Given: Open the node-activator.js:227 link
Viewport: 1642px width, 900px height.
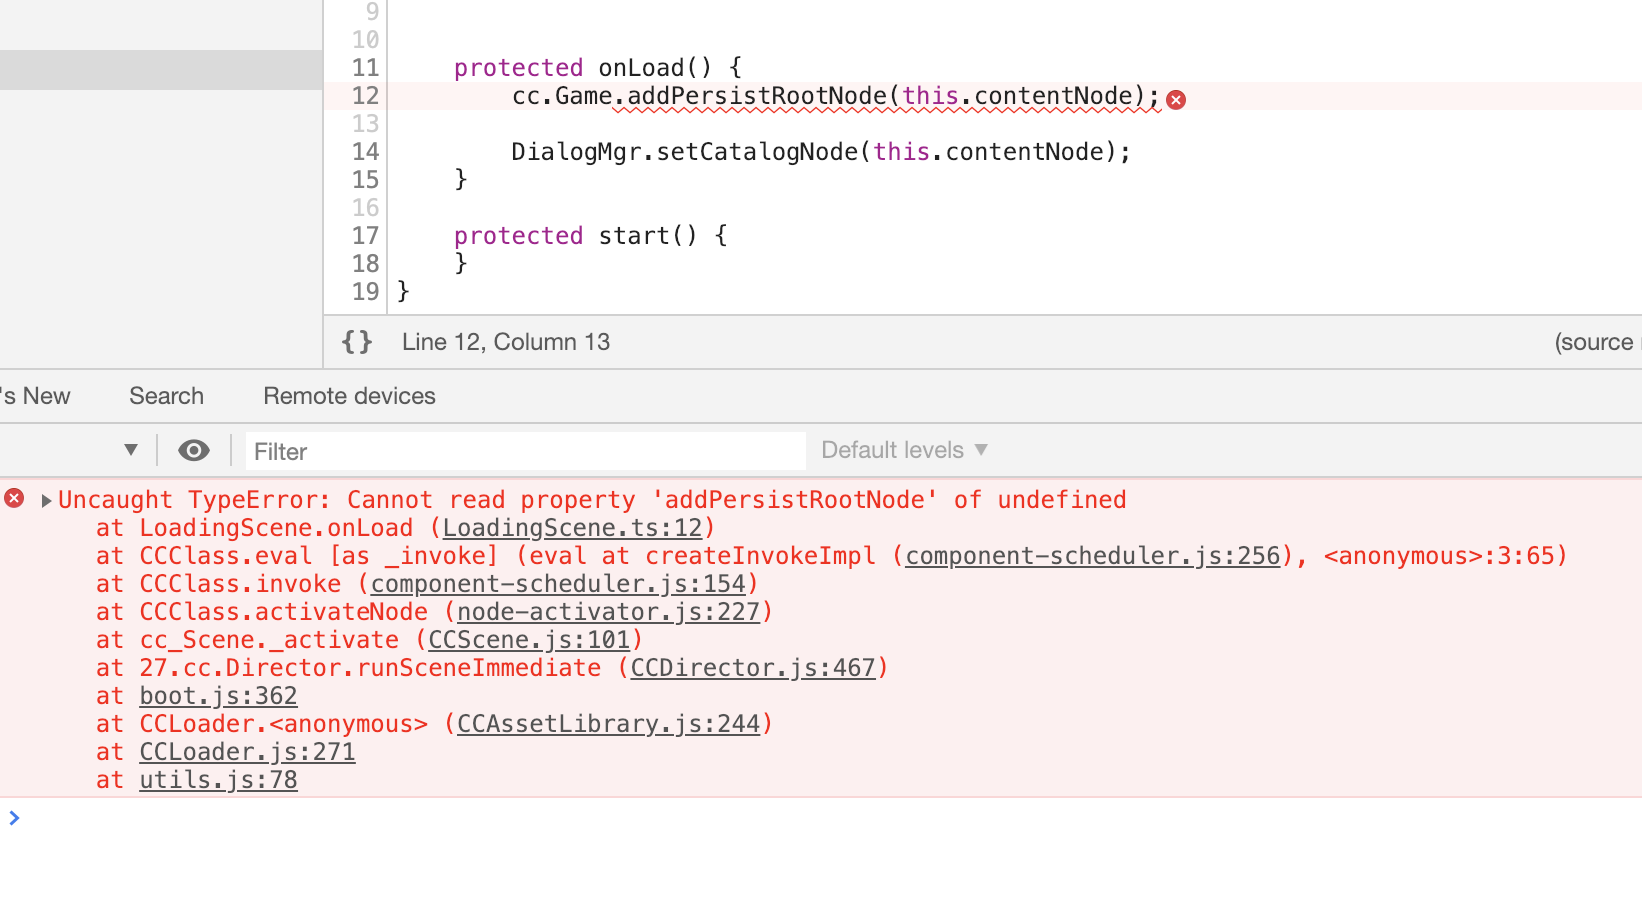Looking at the screenshot, I should coord(608,612).
